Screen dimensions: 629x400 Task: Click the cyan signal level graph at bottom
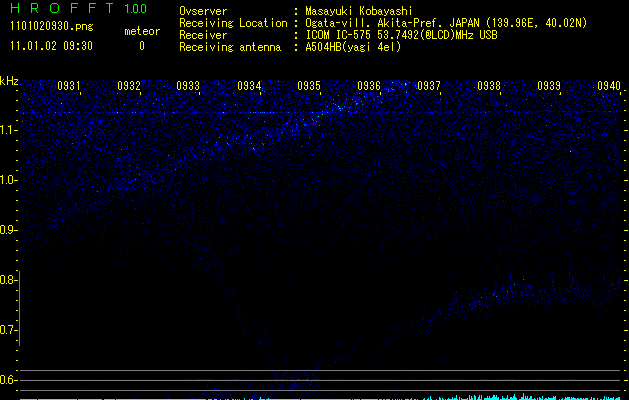[x=320, y=397]
